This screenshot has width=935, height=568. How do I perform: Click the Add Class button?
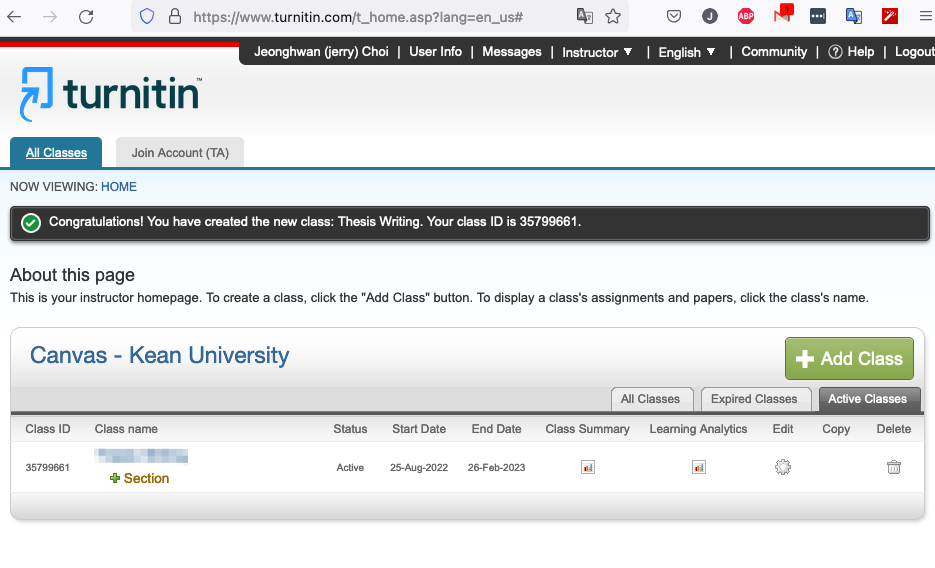849,359
